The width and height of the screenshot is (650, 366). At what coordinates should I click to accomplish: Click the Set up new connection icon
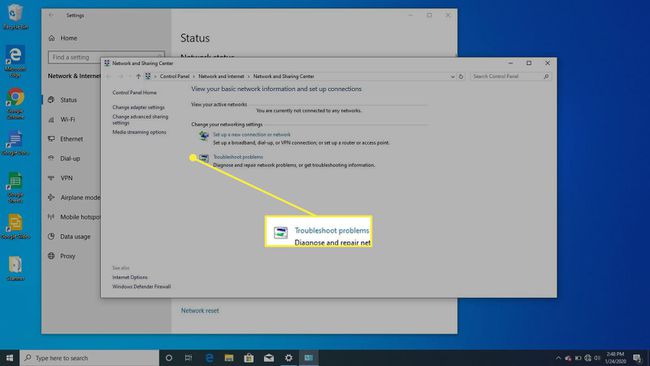[x=204, y=136]
